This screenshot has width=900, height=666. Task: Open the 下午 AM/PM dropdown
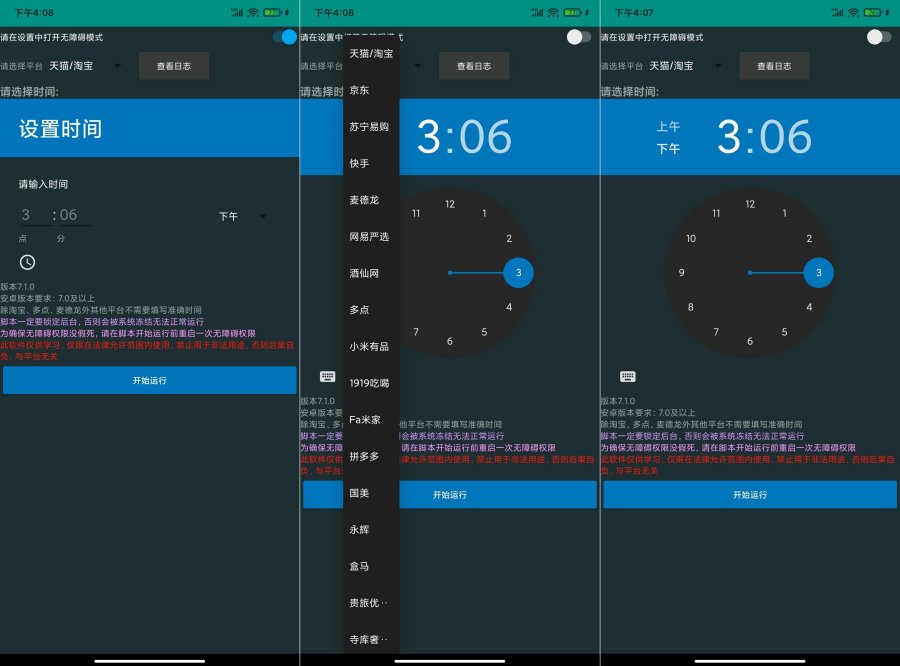tap(243, 216)
